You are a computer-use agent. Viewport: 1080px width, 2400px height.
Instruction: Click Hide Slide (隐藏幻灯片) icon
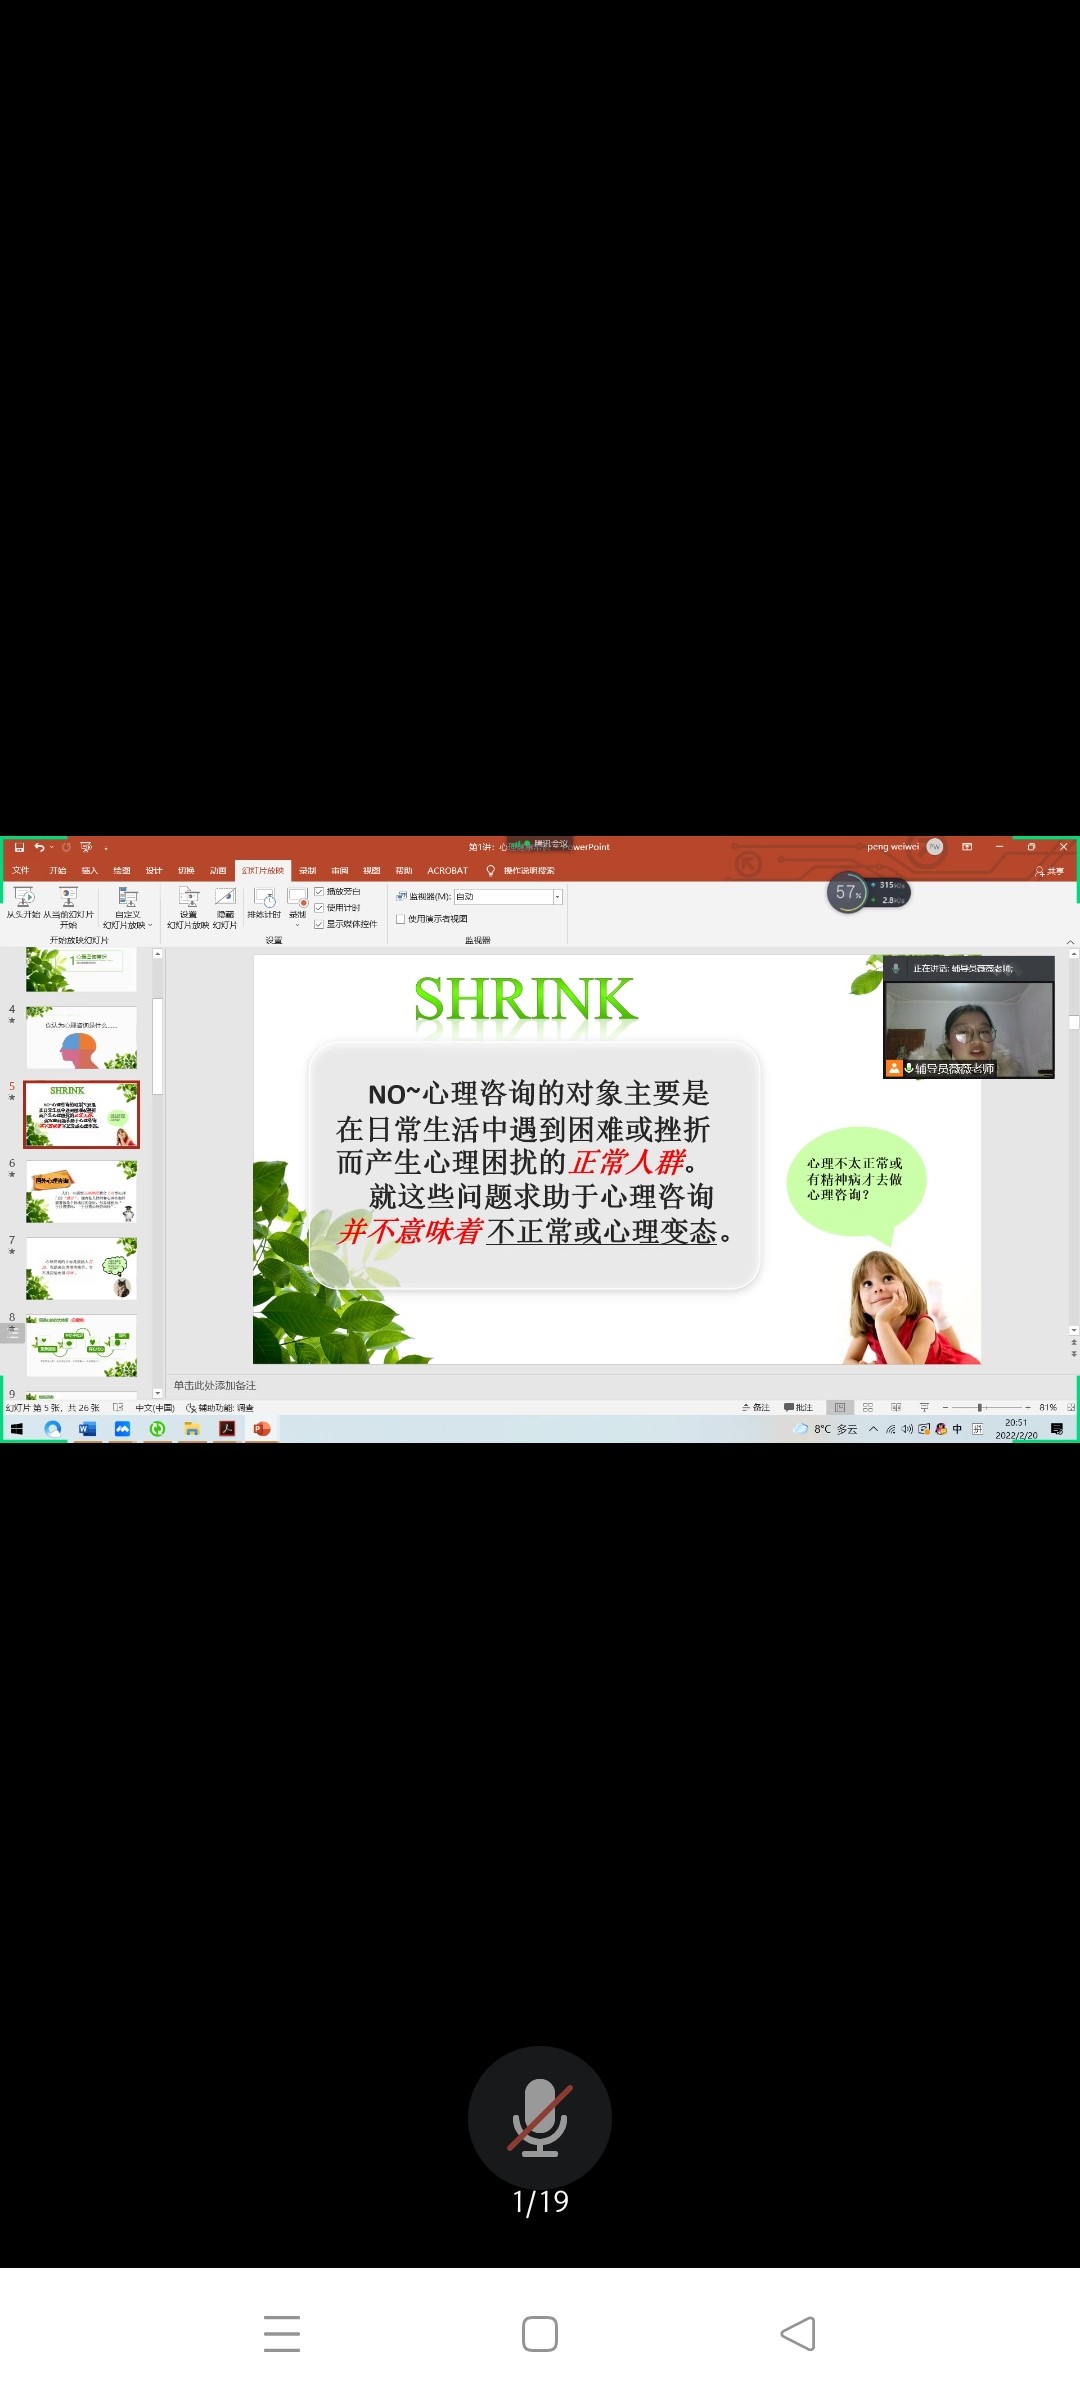click(225, 897)
